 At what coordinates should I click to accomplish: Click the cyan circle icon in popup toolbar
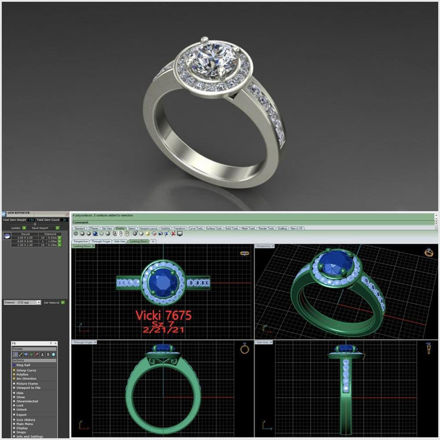tap(53, 354)
